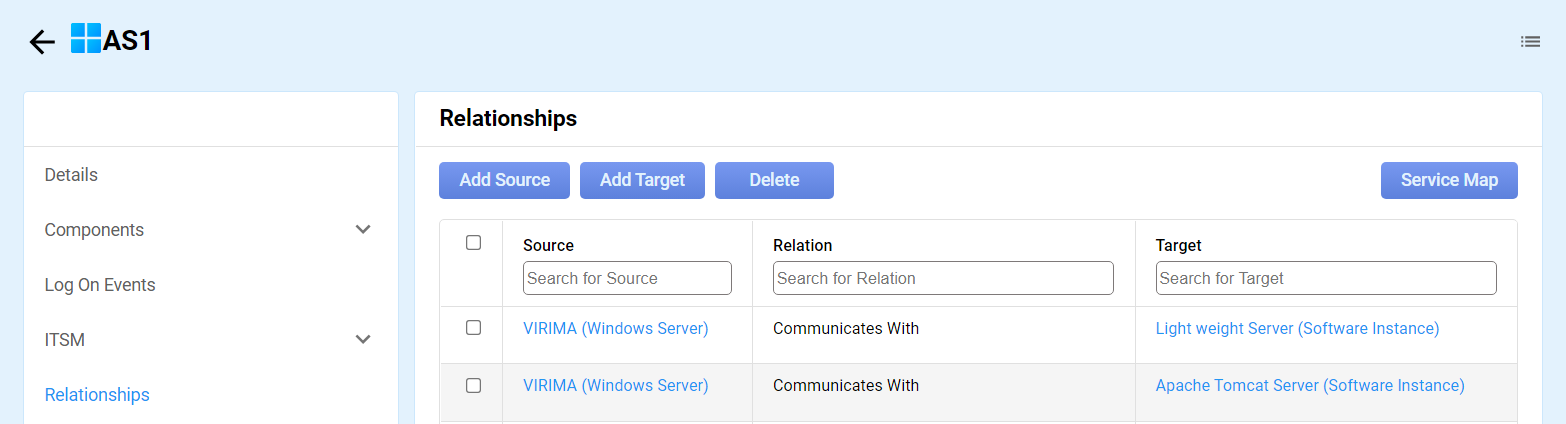Open the Relationships sidebar item

pyautogui.click(x=97, y=395)
